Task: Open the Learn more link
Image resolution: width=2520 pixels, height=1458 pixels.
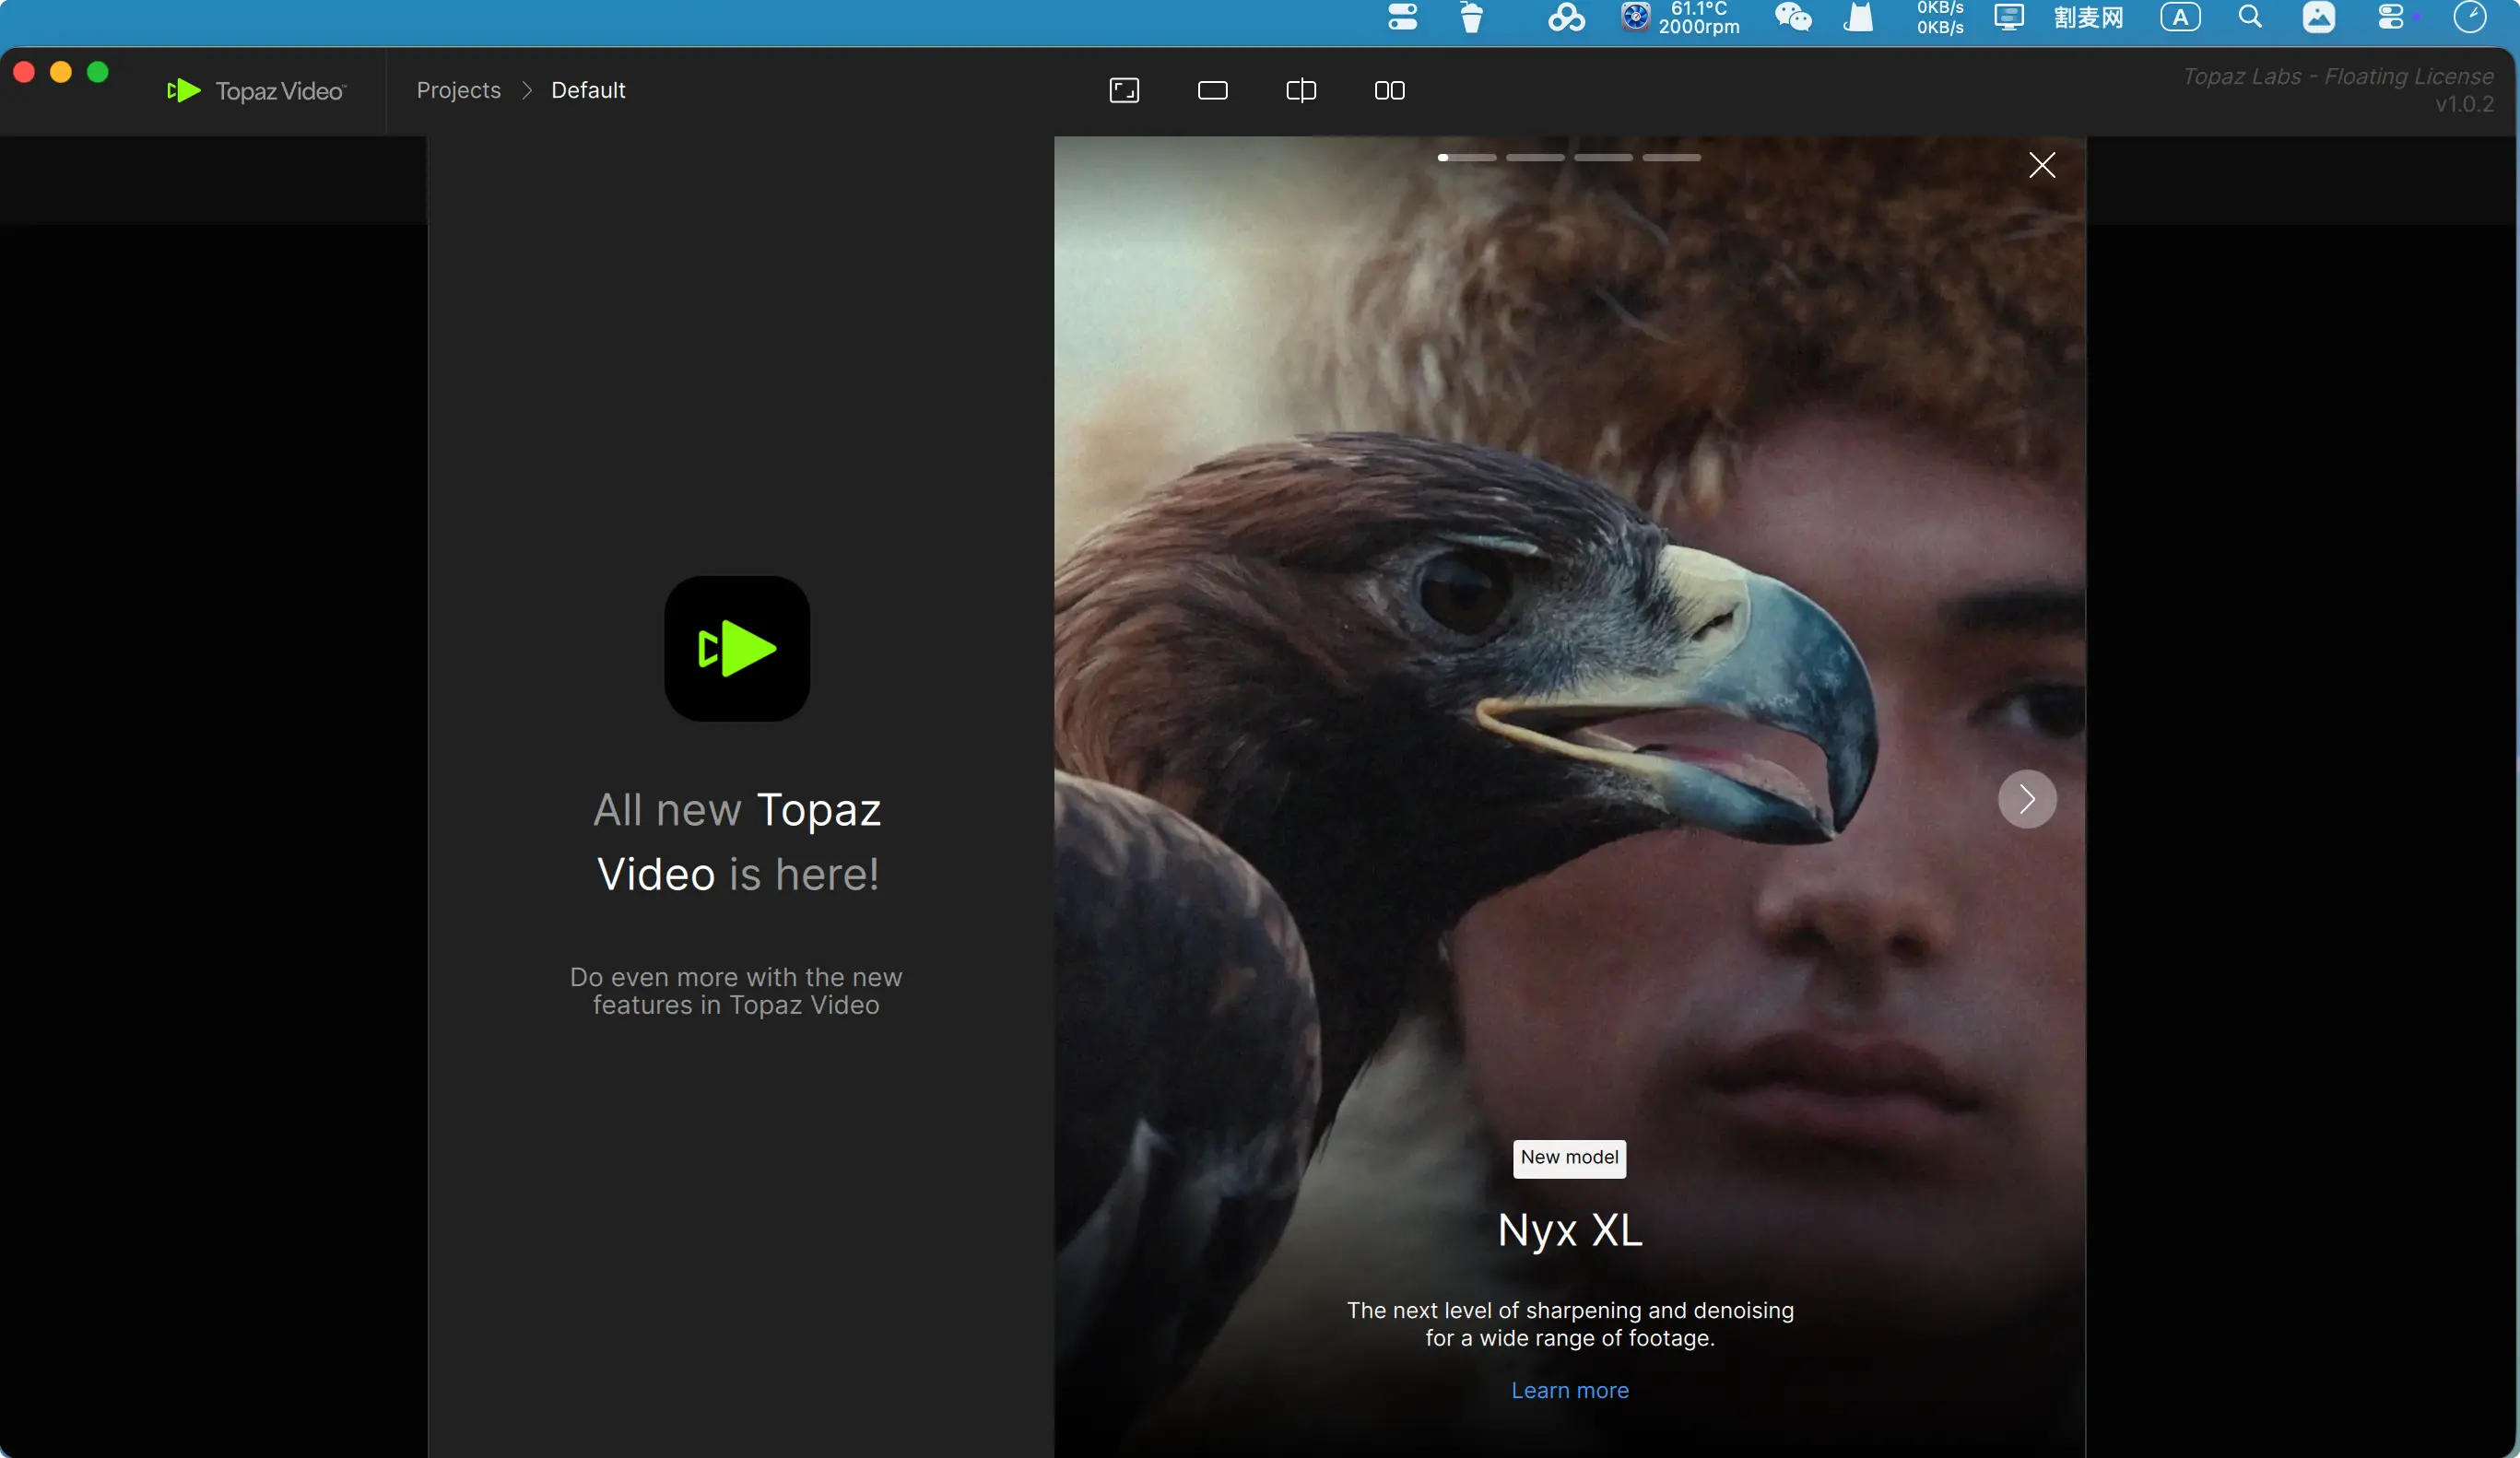Action: 1569,1390
